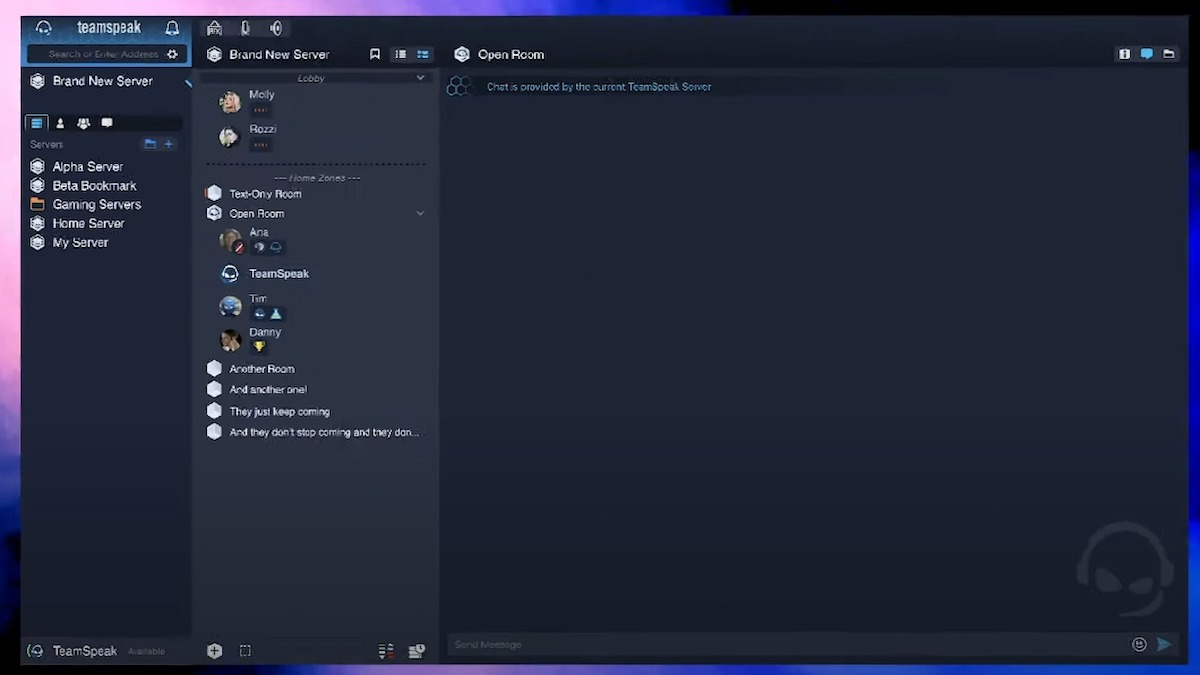Mute your microphone
The image size is (1200, 675).
245,28
